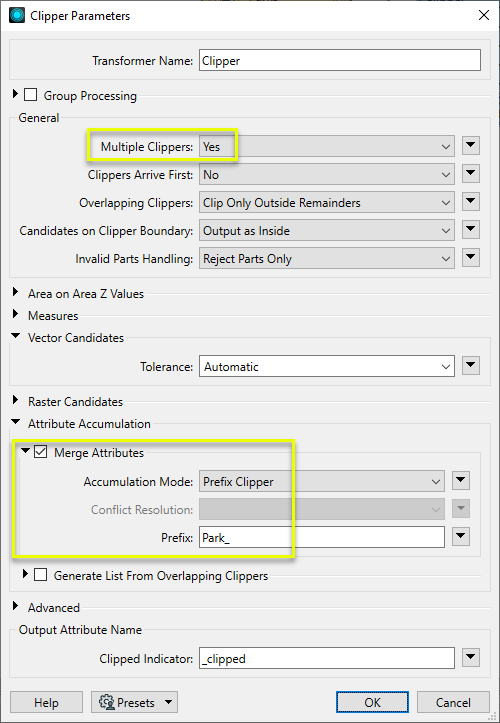Viewport: 500px width, 723px height.
Task: Open the menu arrow beside Clippers Arrive First
Action: (470, 174)
